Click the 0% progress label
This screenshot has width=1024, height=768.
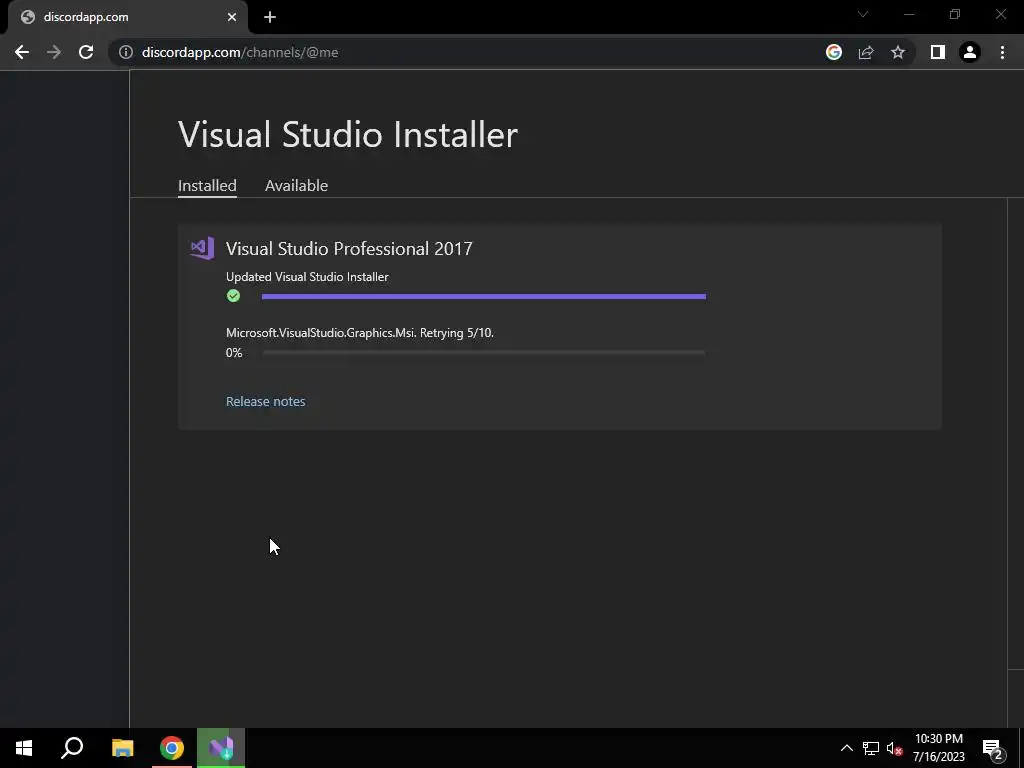(234, 353)
